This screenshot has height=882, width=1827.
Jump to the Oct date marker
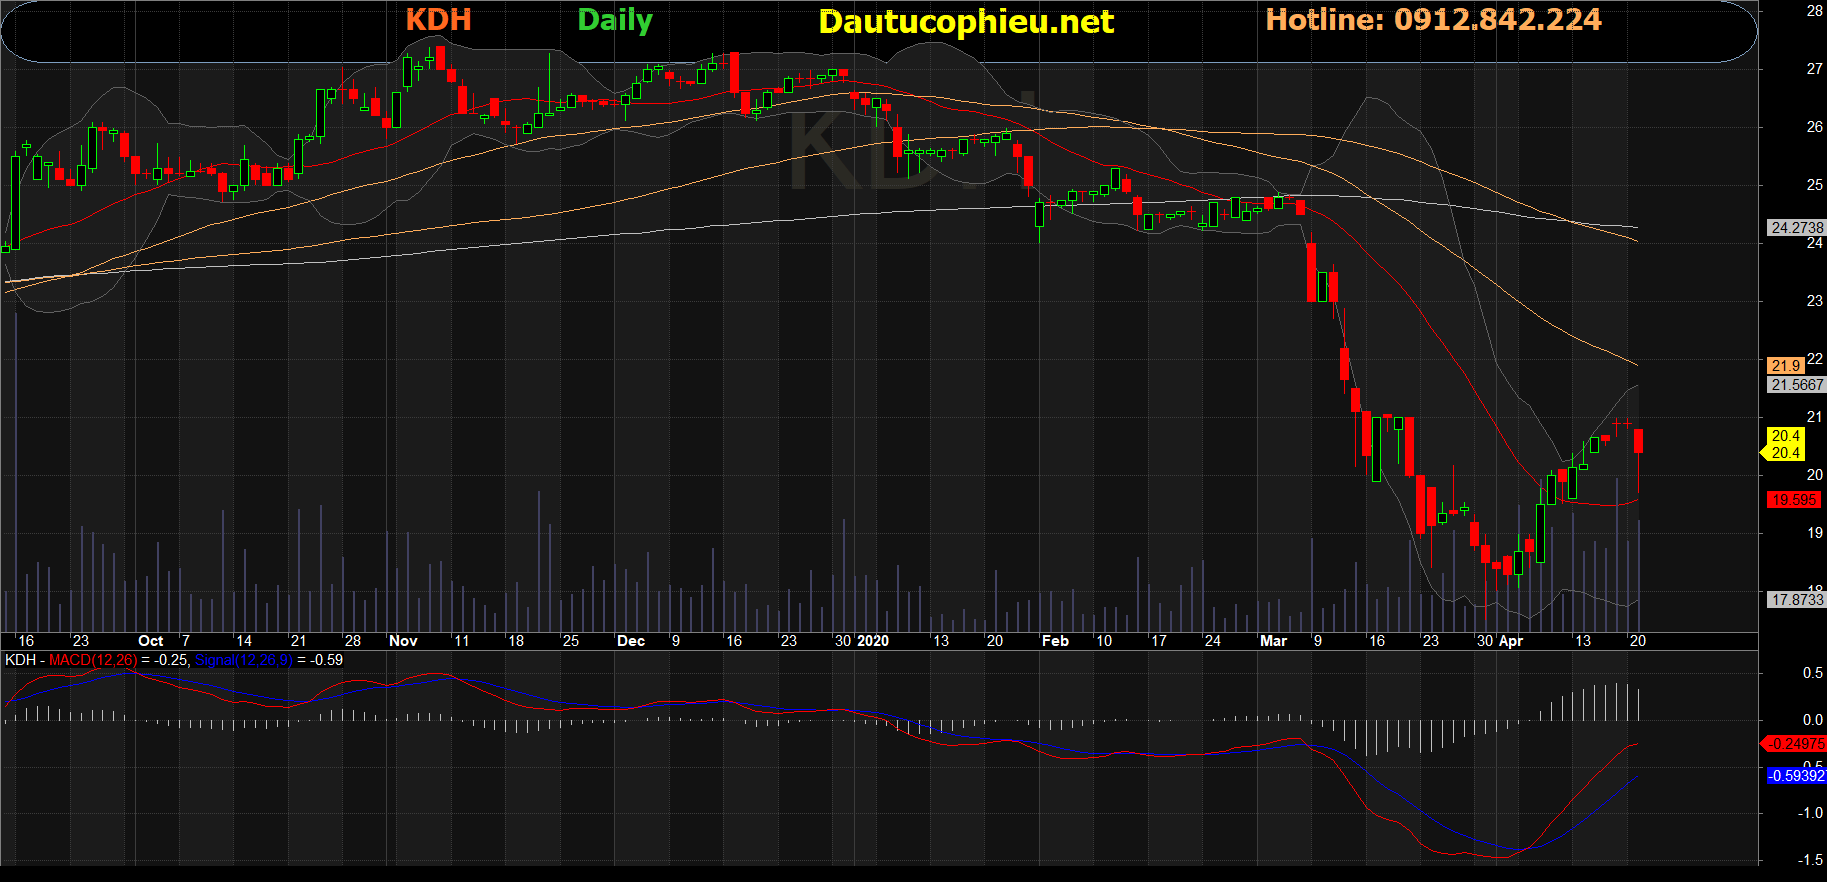pos(150,641)
